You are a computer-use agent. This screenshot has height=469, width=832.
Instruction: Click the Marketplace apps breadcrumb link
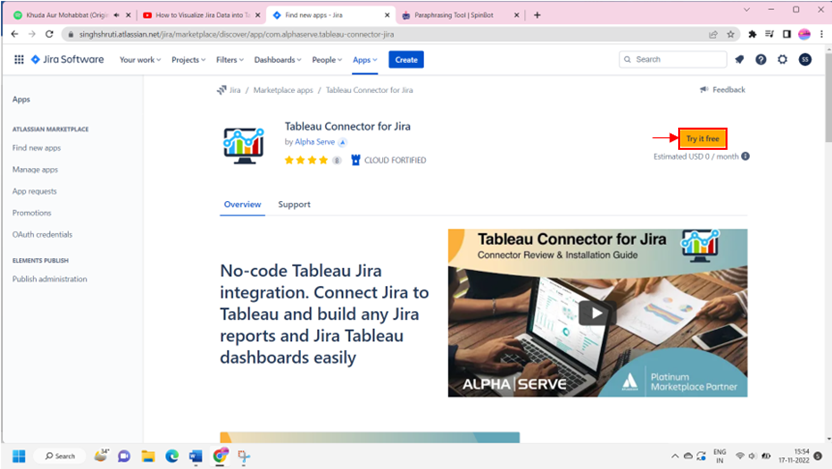[x=283, y=90]
